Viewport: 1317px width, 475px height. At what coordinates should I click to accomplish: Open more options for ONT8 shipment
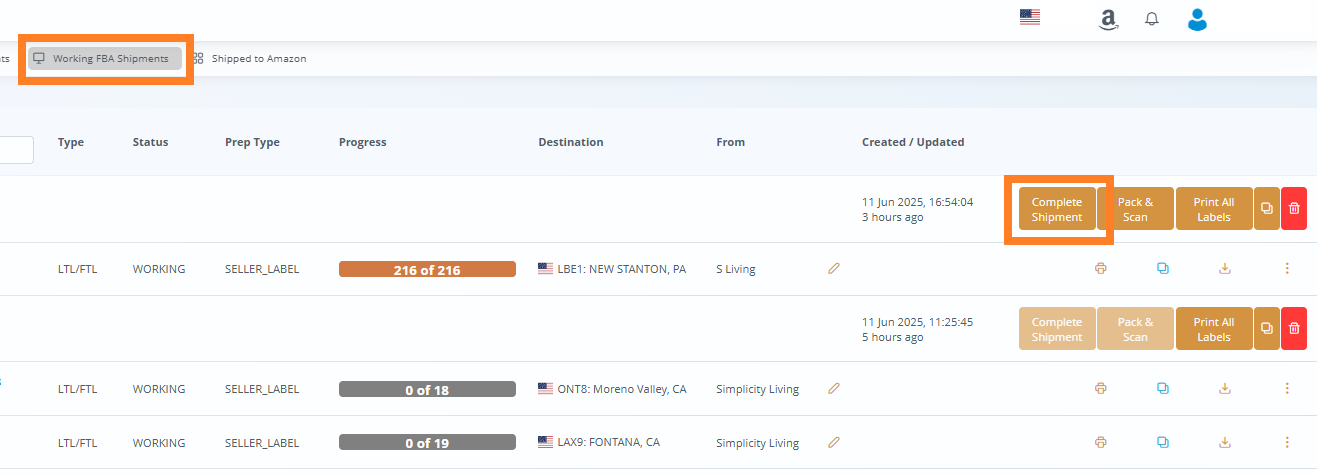coord(1287,389)
